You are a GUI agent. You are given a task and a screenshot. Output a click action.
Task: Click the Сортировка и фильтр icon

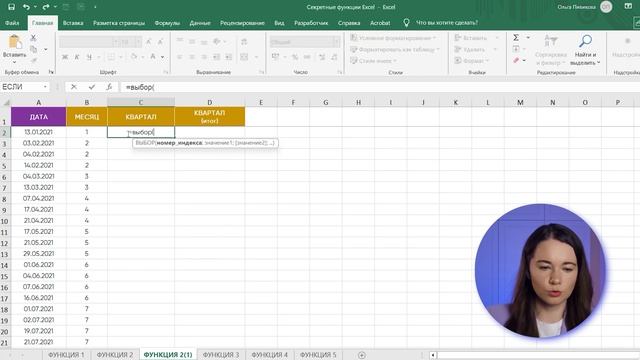[551, 41]
